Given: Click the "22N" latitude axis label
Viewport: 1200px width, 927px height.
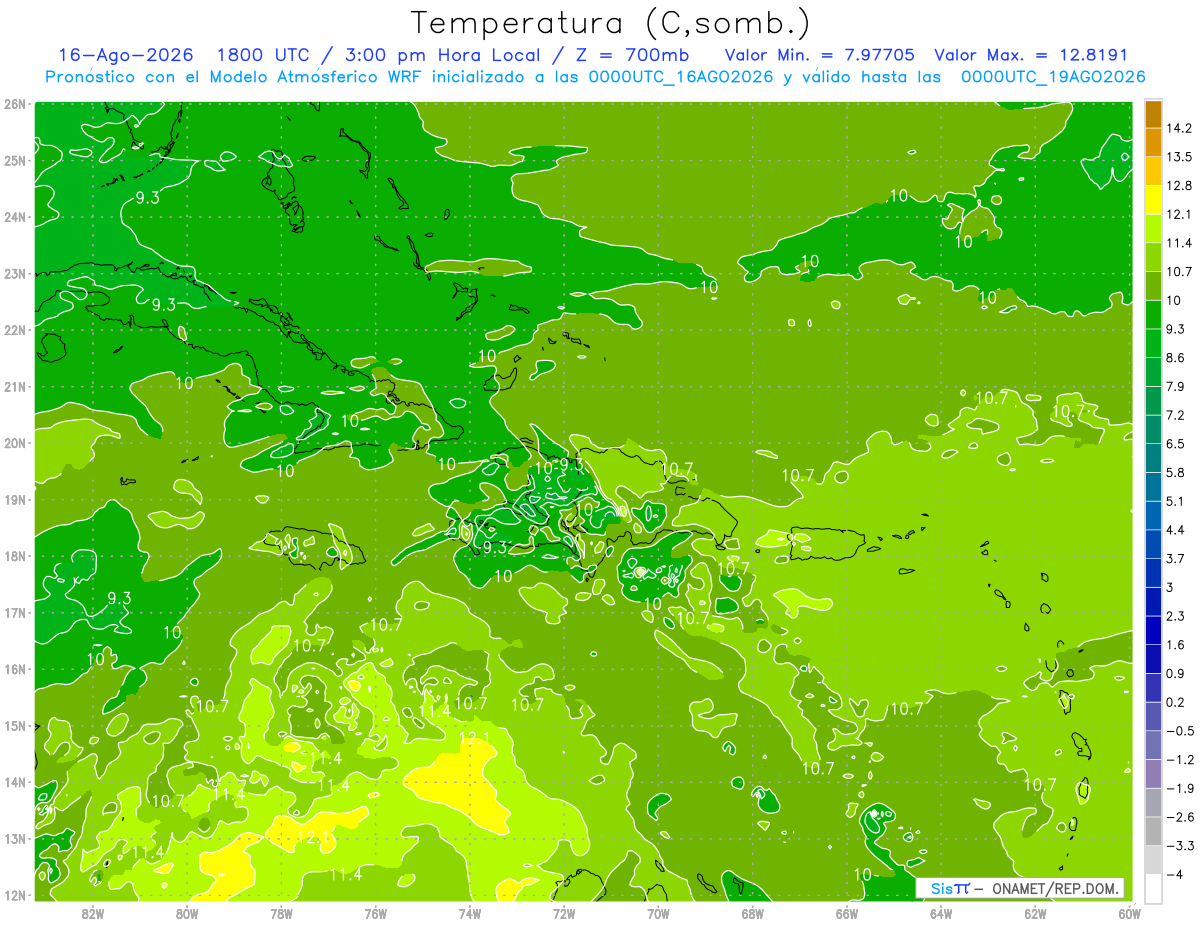Looking at the screenshot, I should point(15,330).
